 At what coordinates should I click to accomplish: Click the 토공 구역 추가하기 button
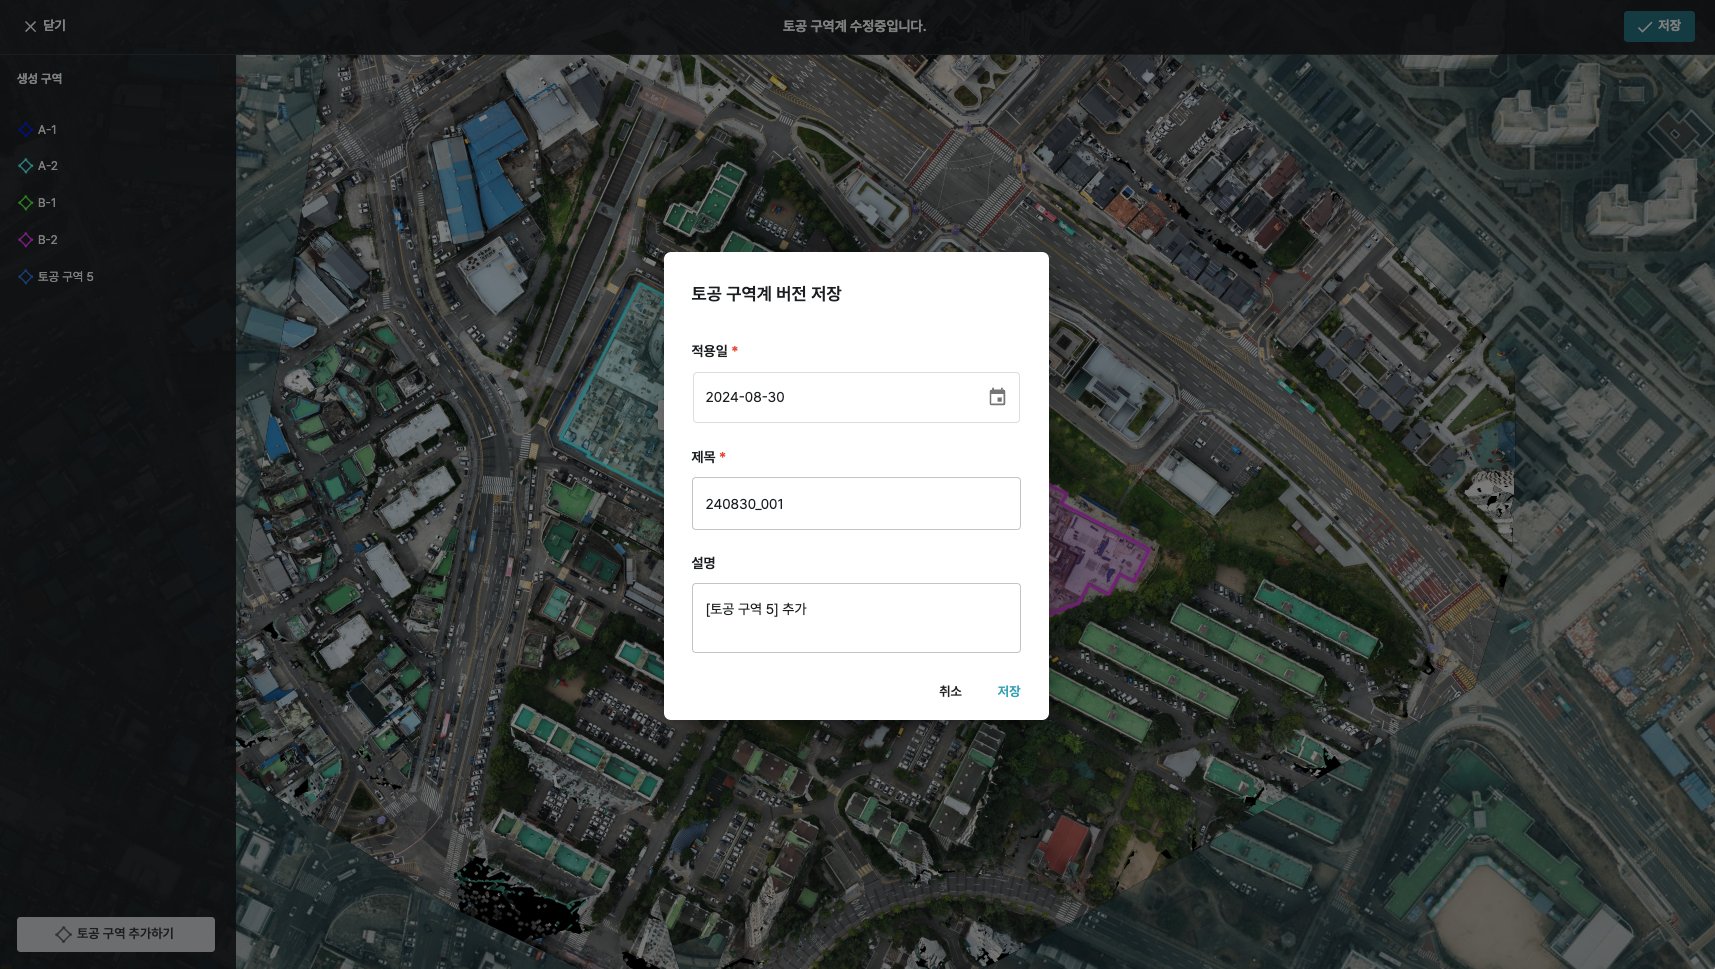pyautogui.click(x=116, y=934)
